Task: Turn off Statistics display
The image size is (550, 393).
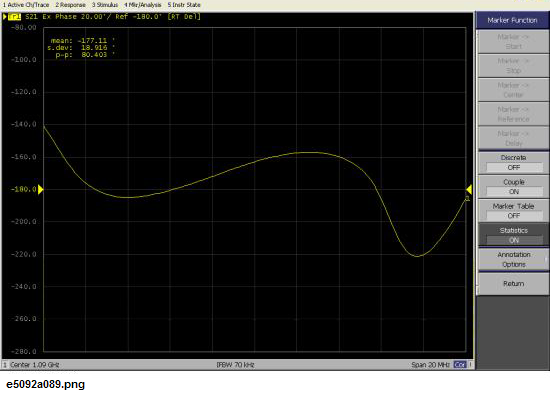Action: point(513,235)
